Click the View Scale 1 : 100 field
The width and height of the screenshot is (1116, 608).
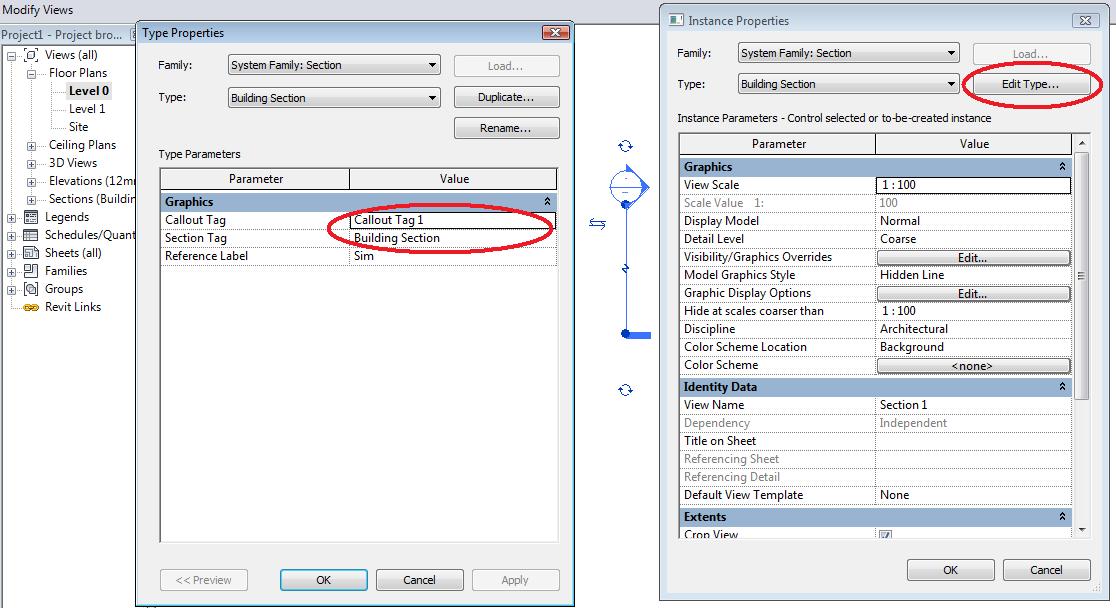coord(973,185)
